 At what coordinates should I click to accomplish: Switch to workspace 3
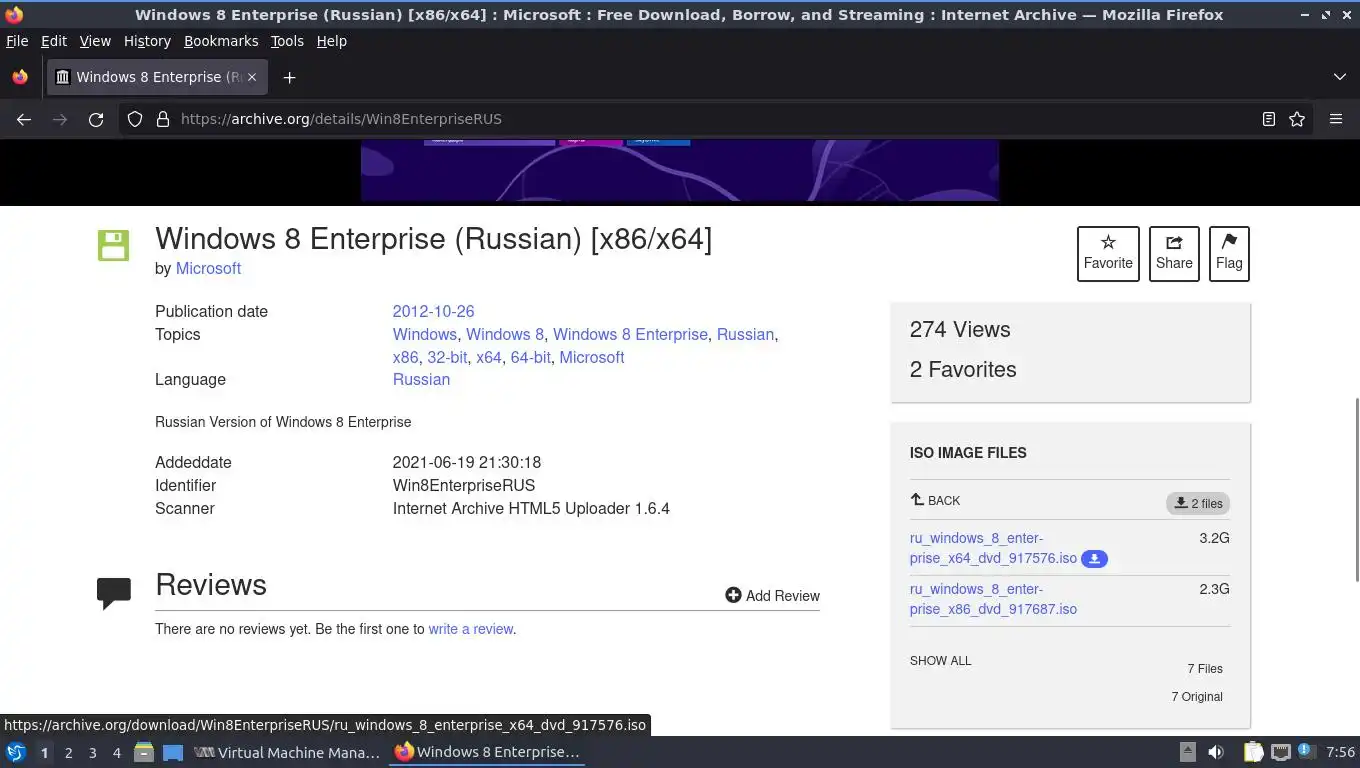tap(93, 753)
